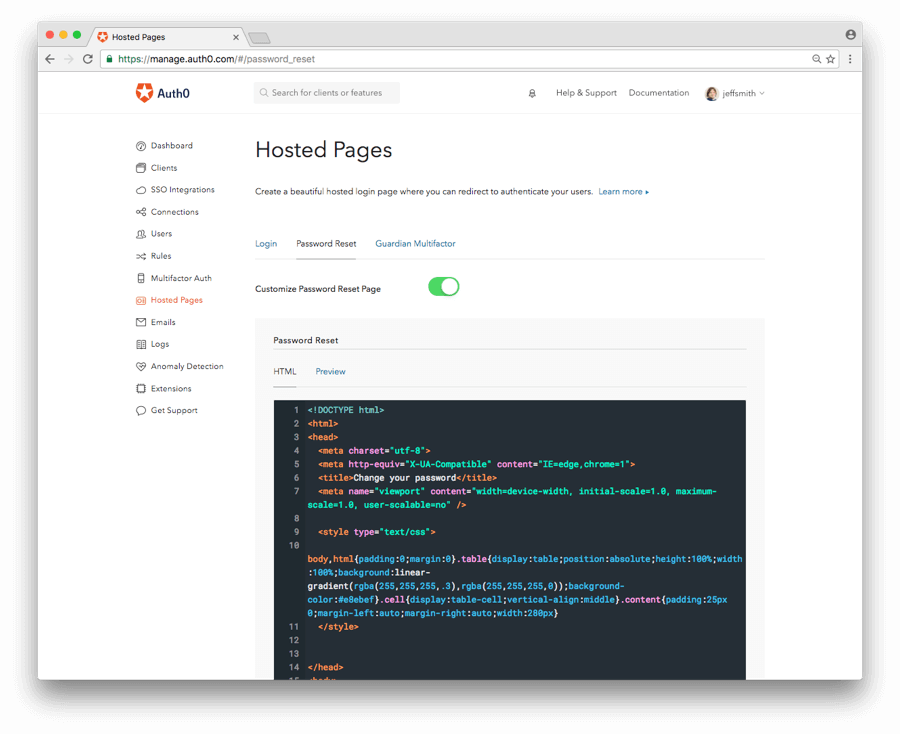
Task: Click code line with title Change your password
Action: pos(408,477)
